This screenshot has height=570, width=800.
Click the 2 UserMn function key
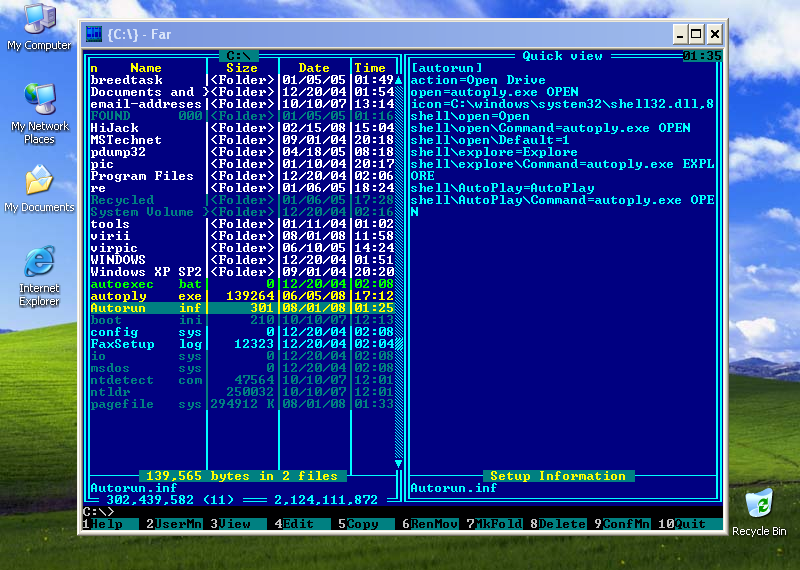pyautogui.click(x=174, y=524)
